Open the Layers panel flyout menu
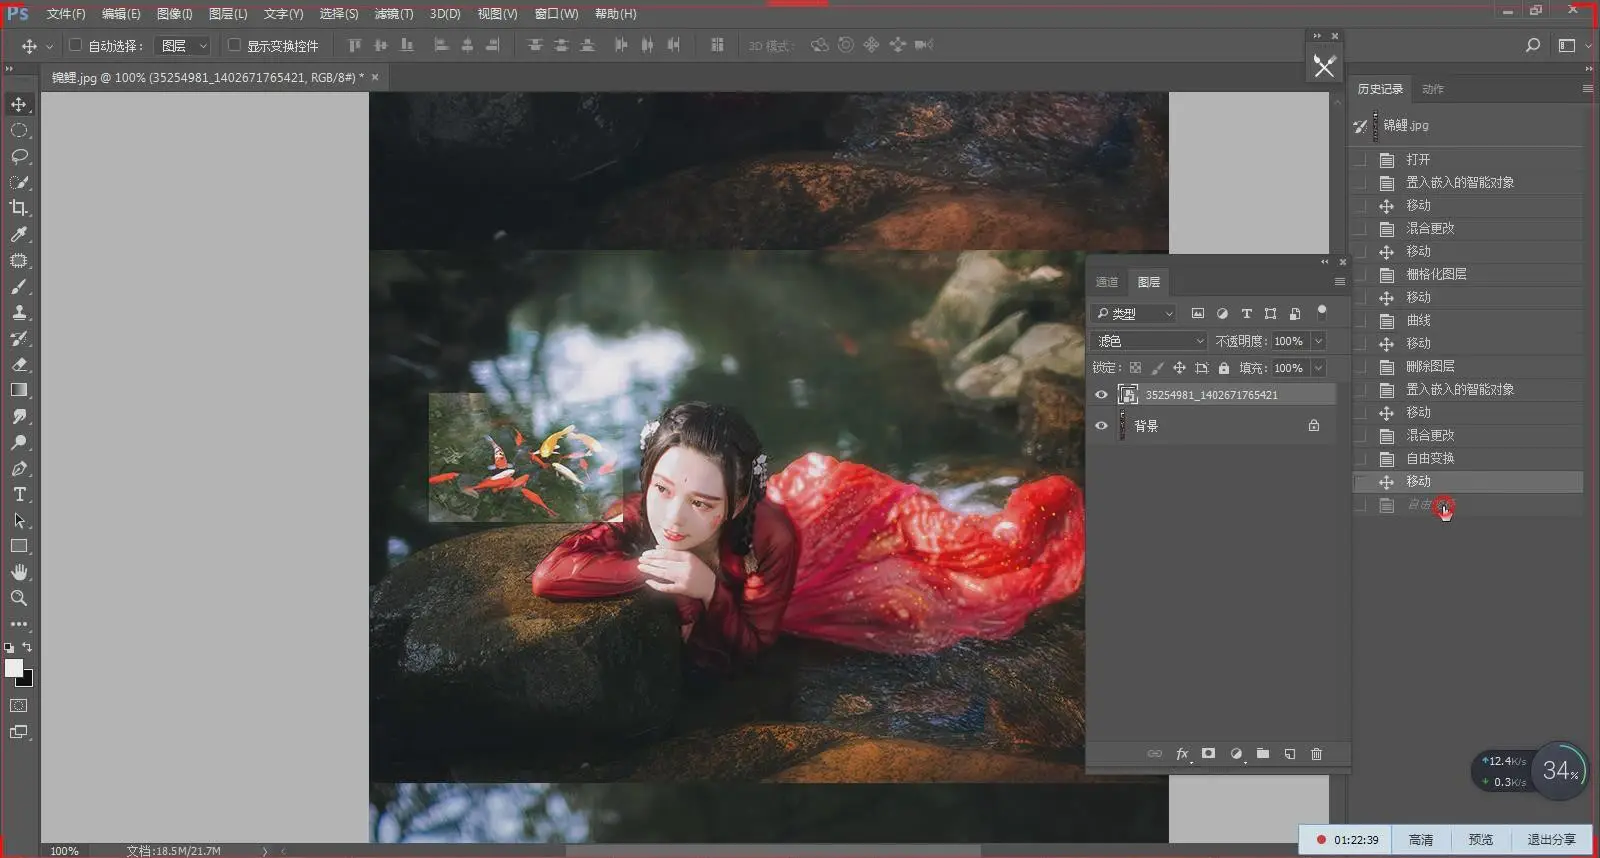This screenshot has height=858, width=1600. pos(1339,282)
